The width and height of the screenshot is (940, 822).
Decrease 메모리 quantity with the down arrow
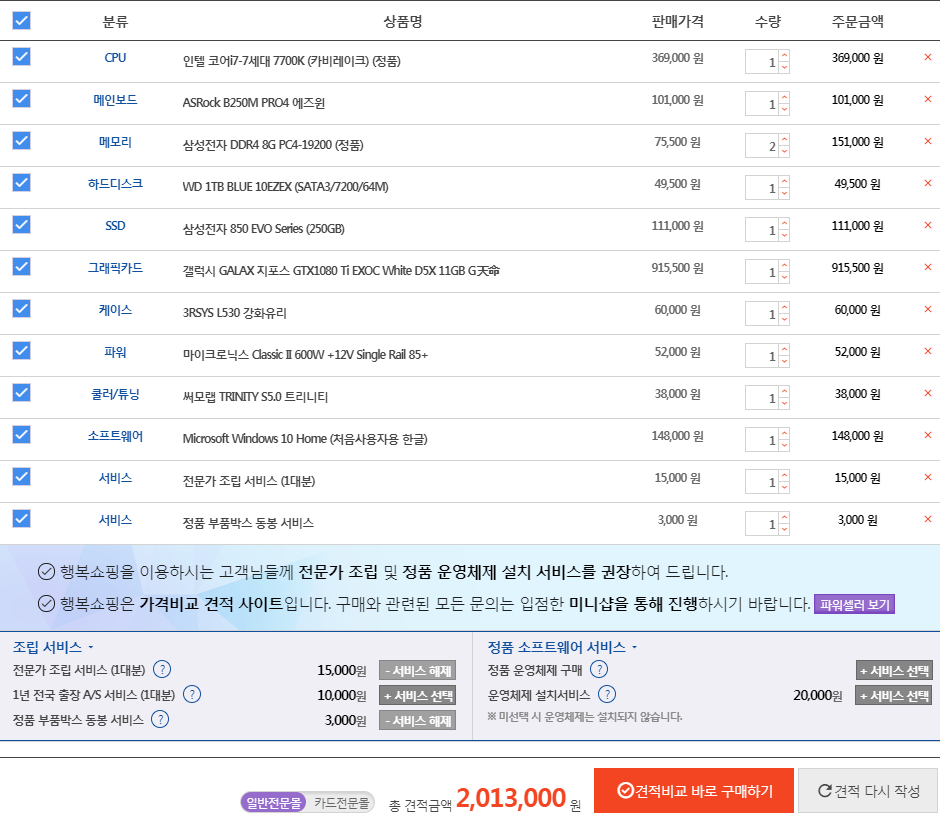[784, 152]
